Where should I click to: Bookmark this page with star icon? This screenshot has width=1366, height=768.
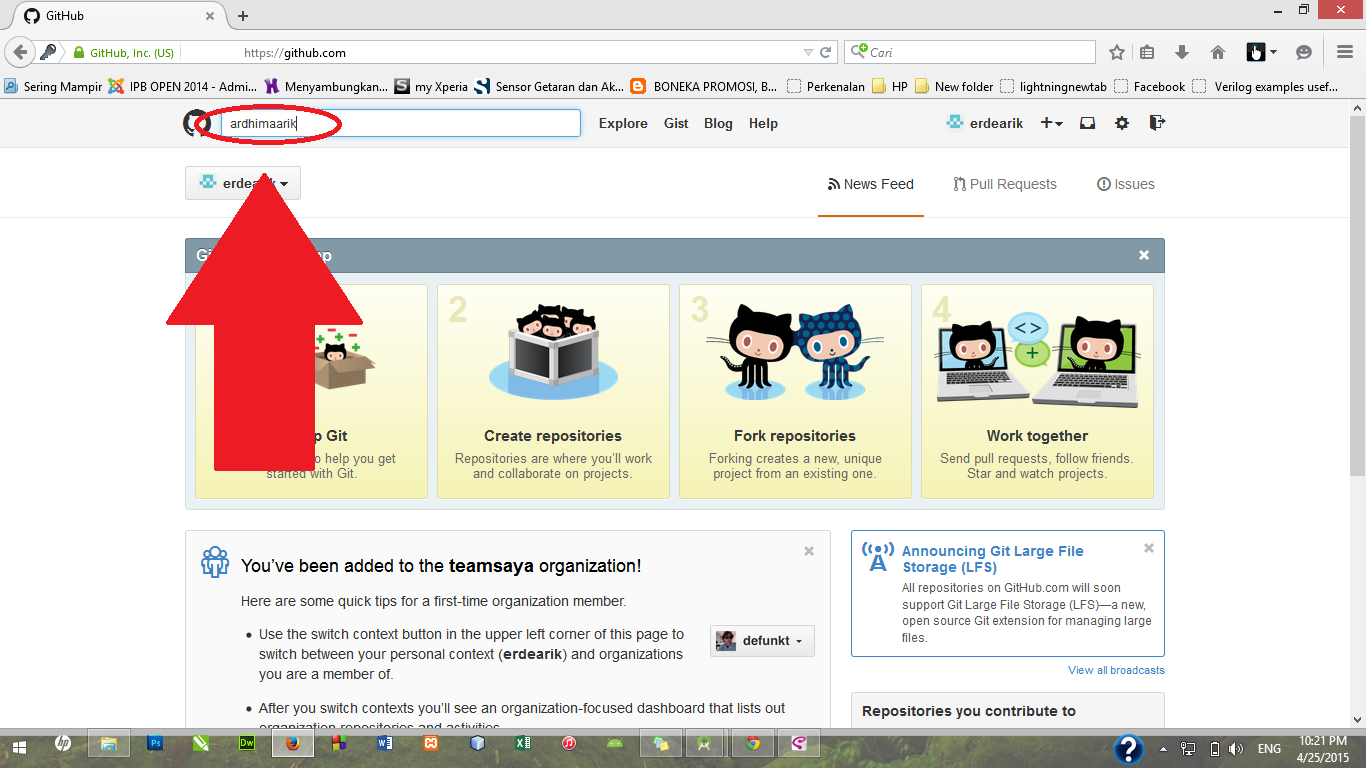1117,52
